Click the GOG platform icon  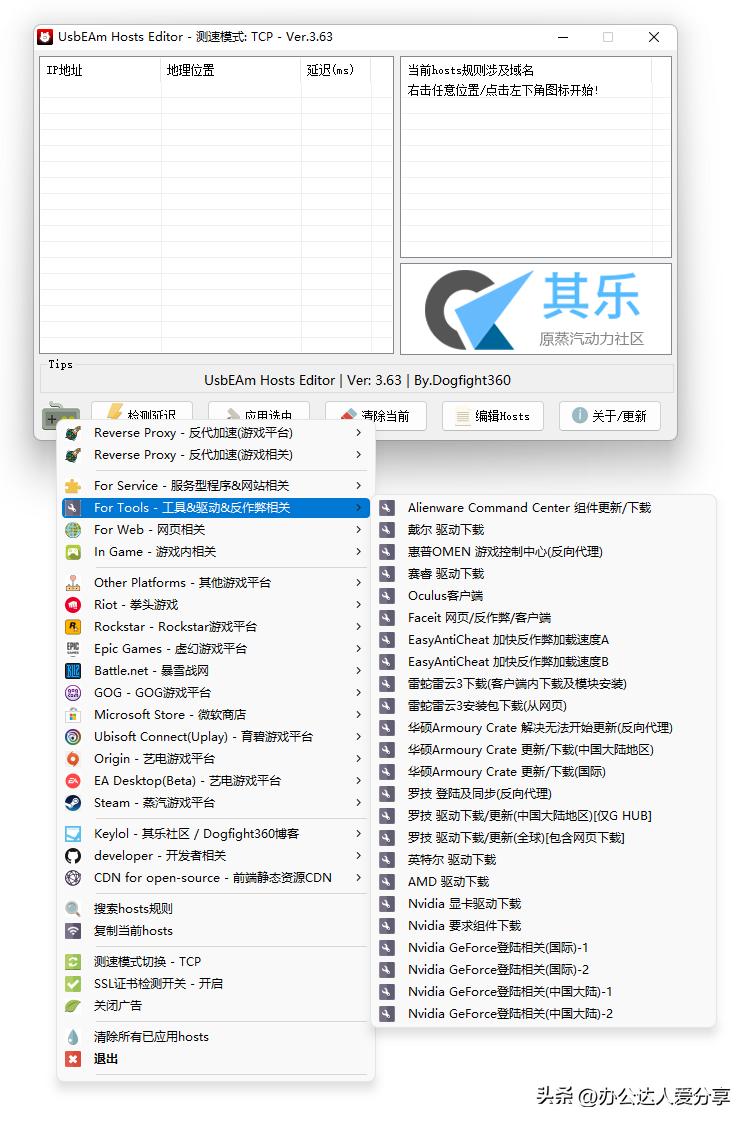pos(73,693)
